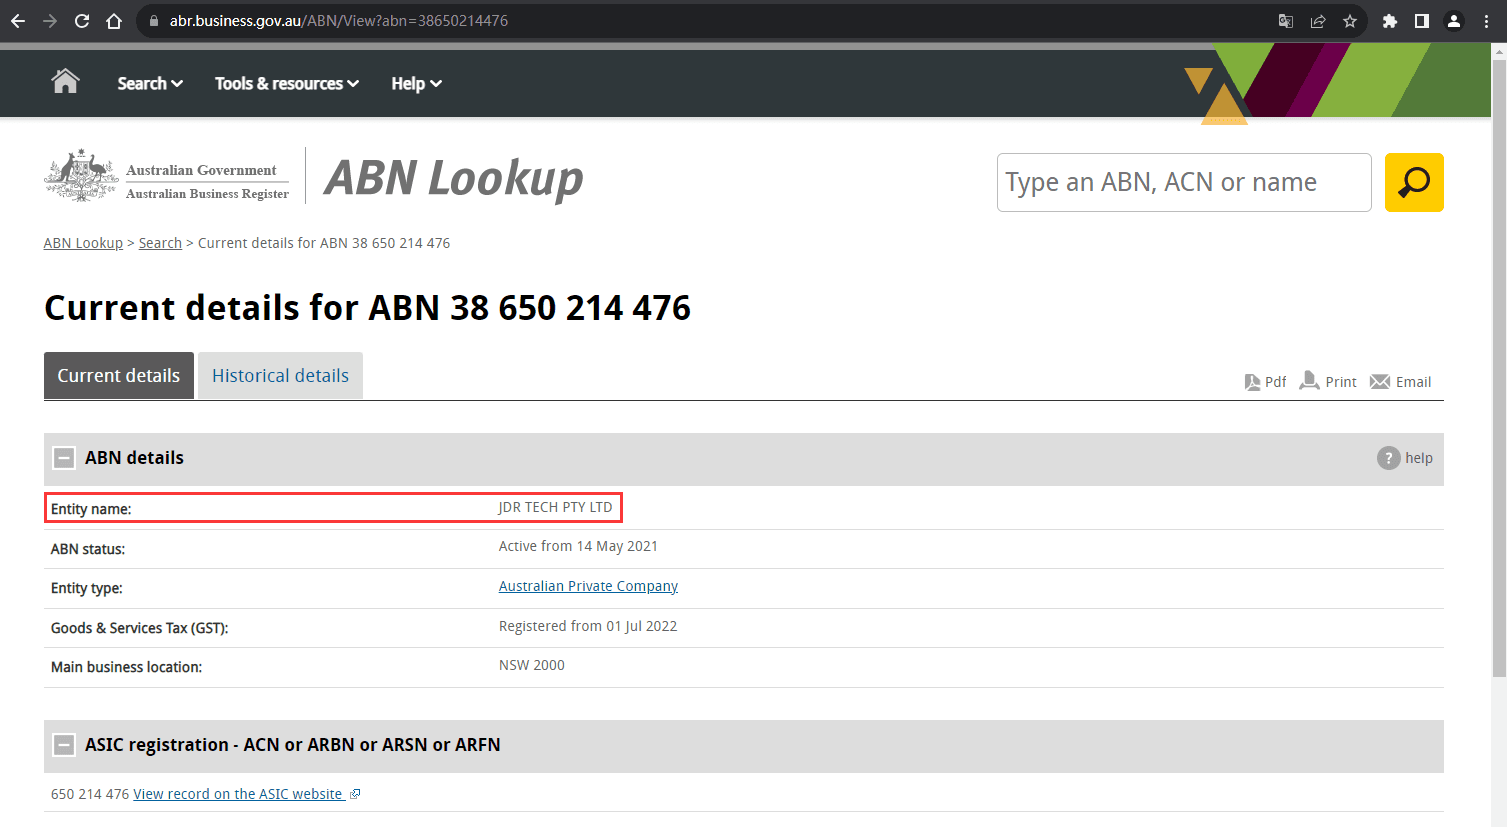Click the 650 214 476 ACN number

(x=90, y=794)
